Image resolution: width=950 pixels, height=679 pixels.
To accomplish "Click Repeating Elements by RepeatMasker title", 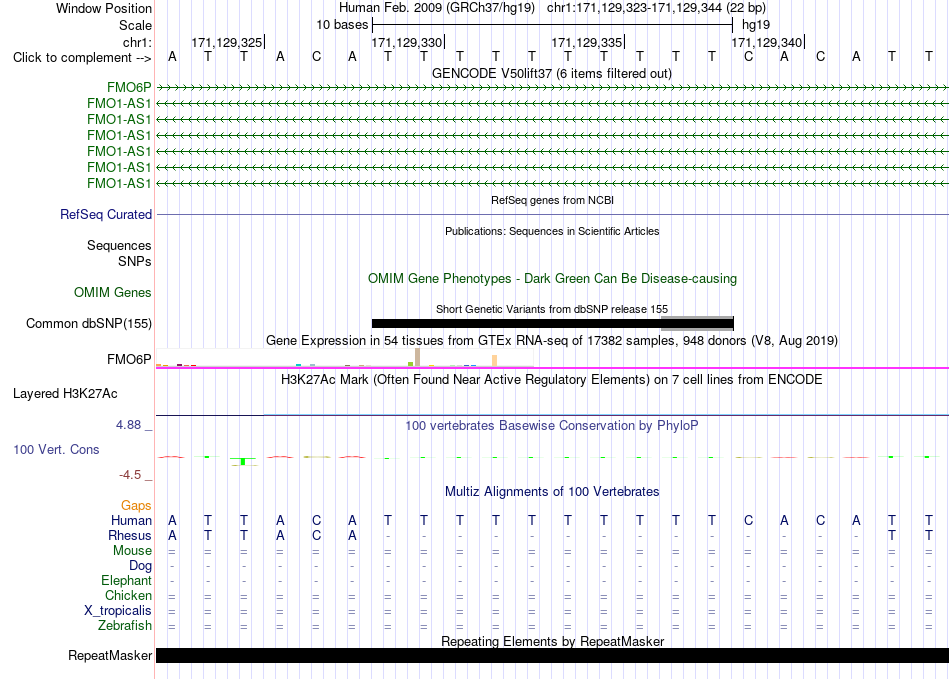I will 553,641.
